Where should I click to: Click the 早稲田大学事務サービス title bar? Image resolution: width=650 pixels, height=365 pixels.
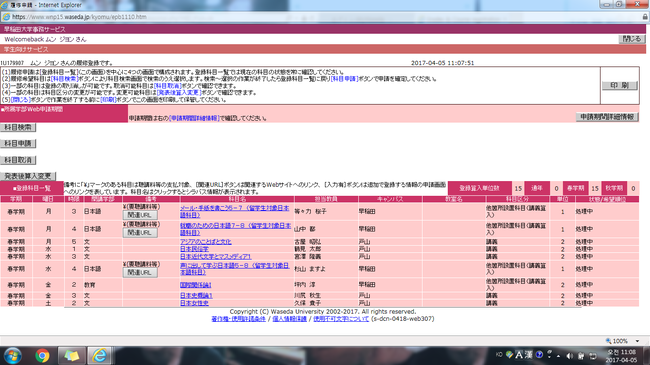[x=323, y=29]
